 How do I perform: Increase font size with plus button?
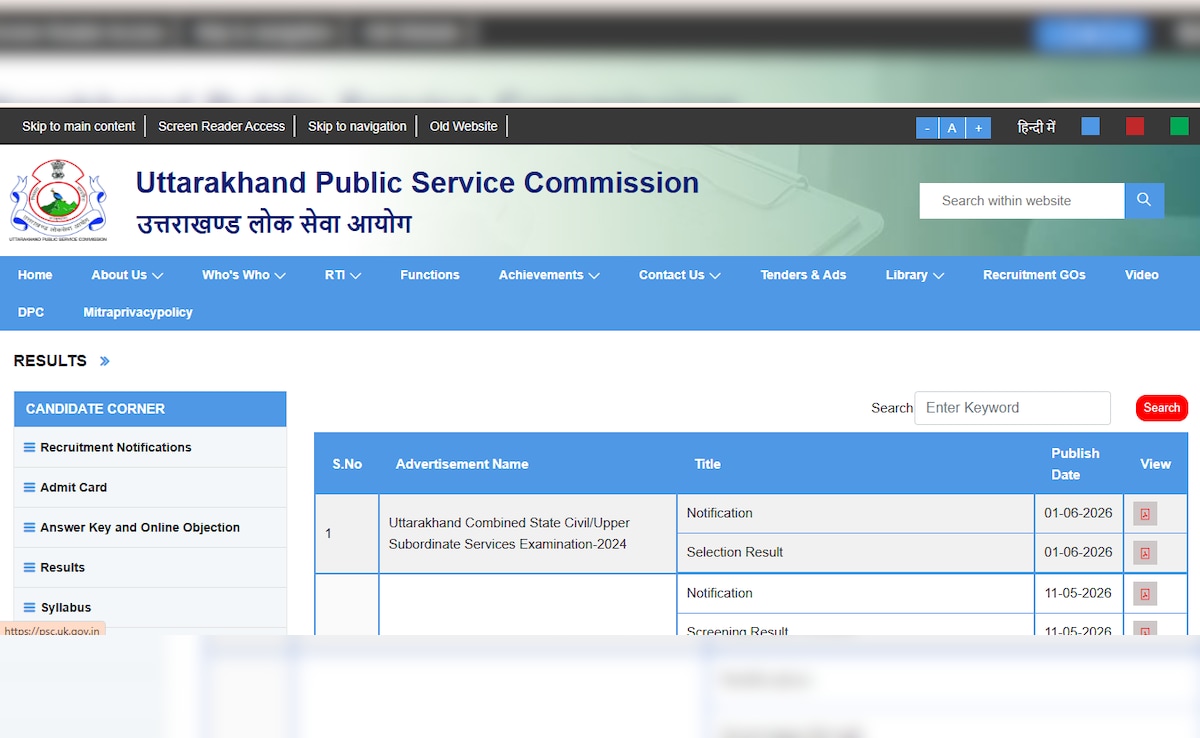coord(979,128)
